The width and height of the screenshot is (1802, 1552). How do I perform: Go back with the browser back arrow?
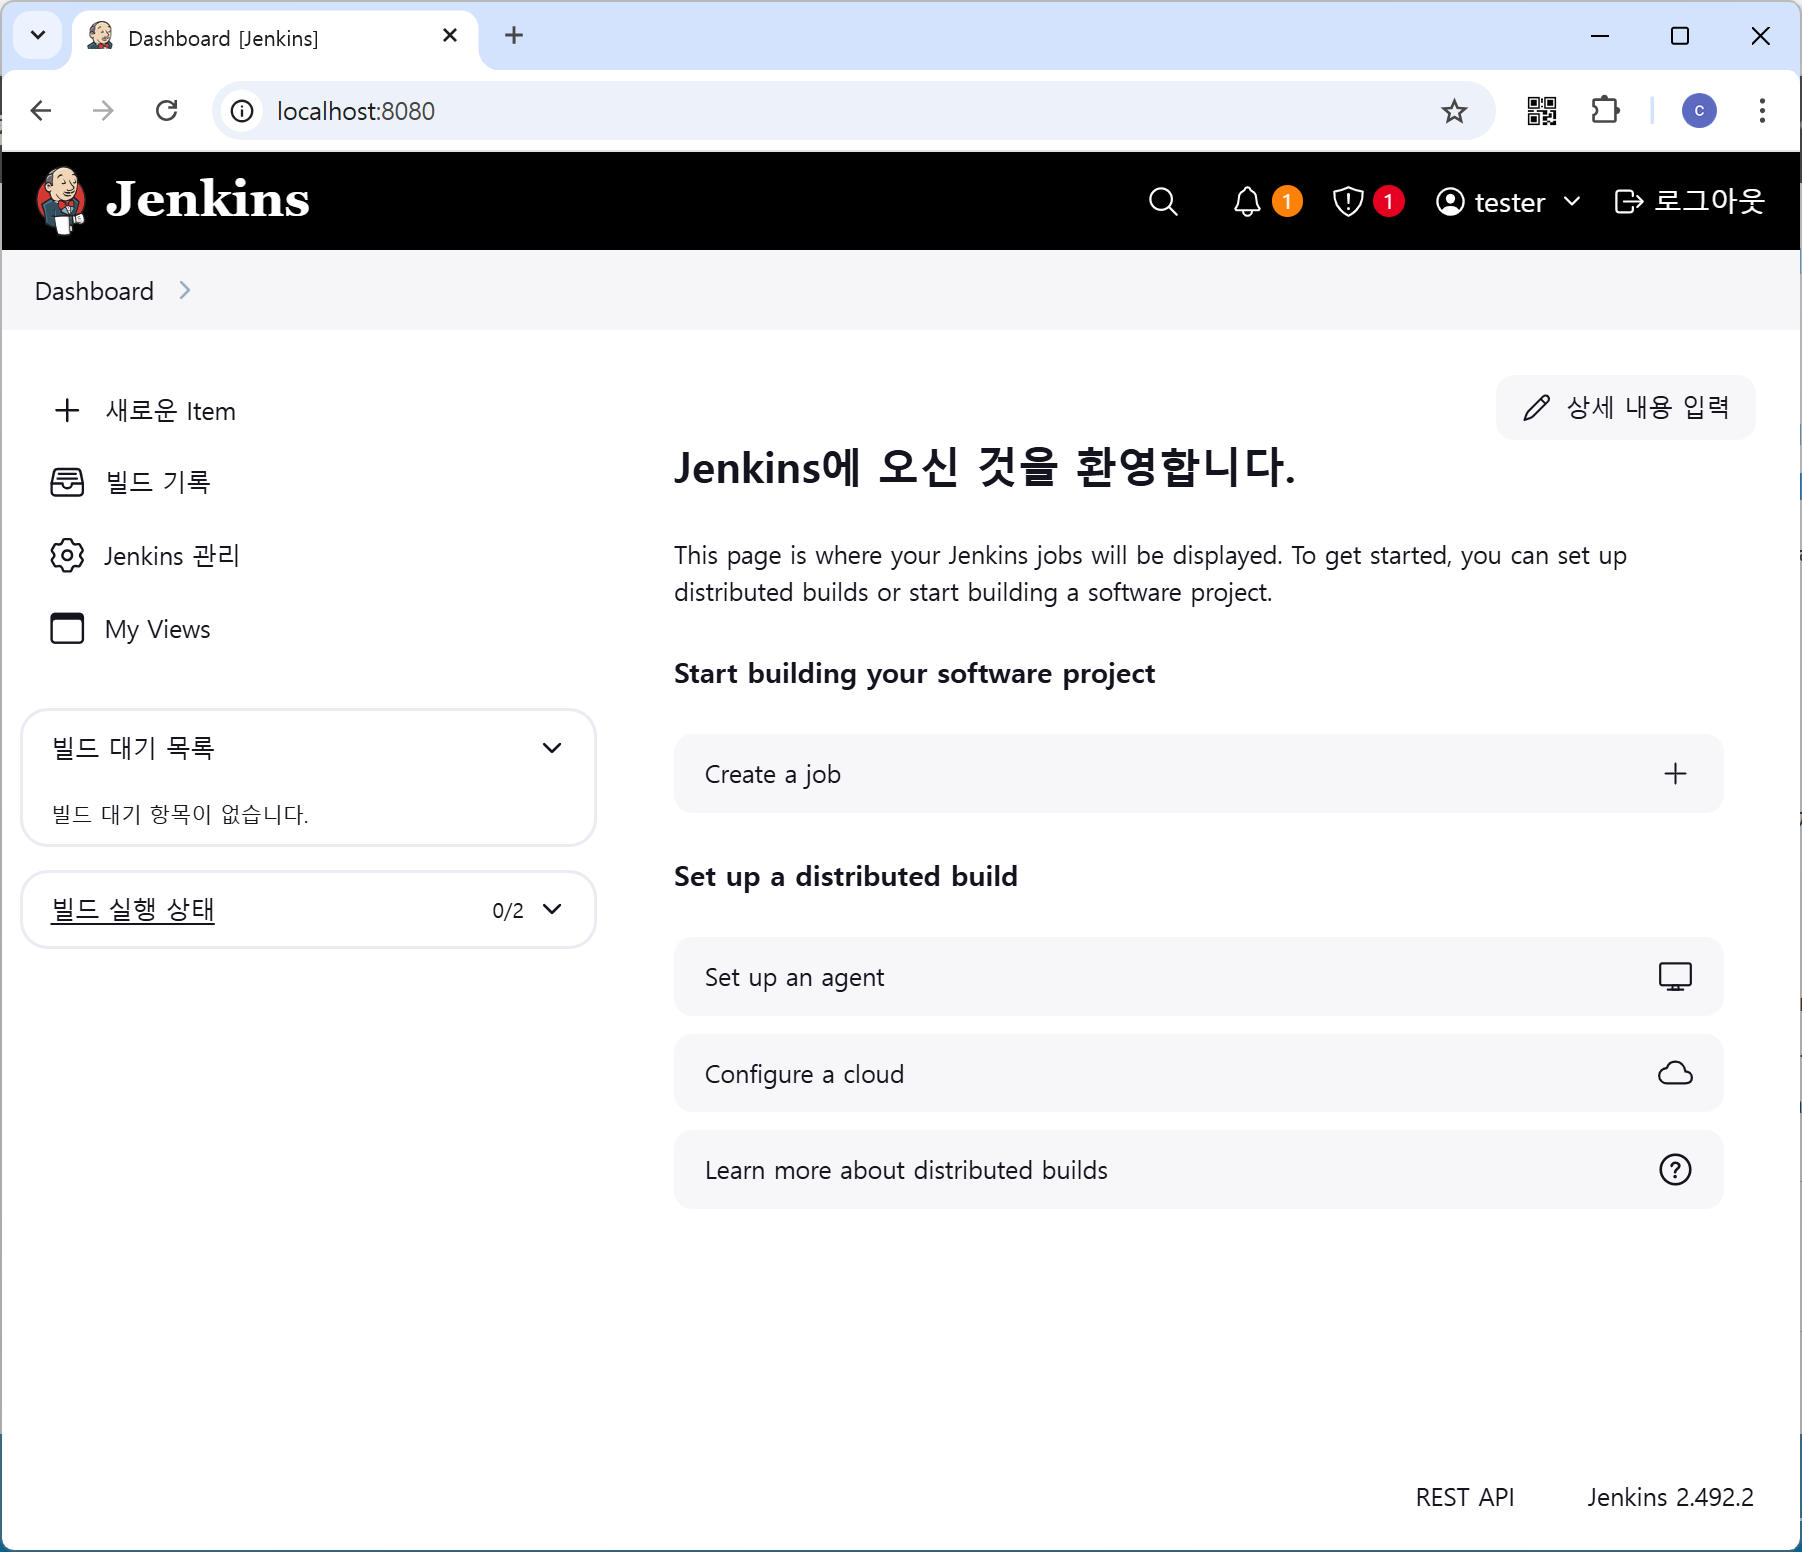click(x=41, y=111)
